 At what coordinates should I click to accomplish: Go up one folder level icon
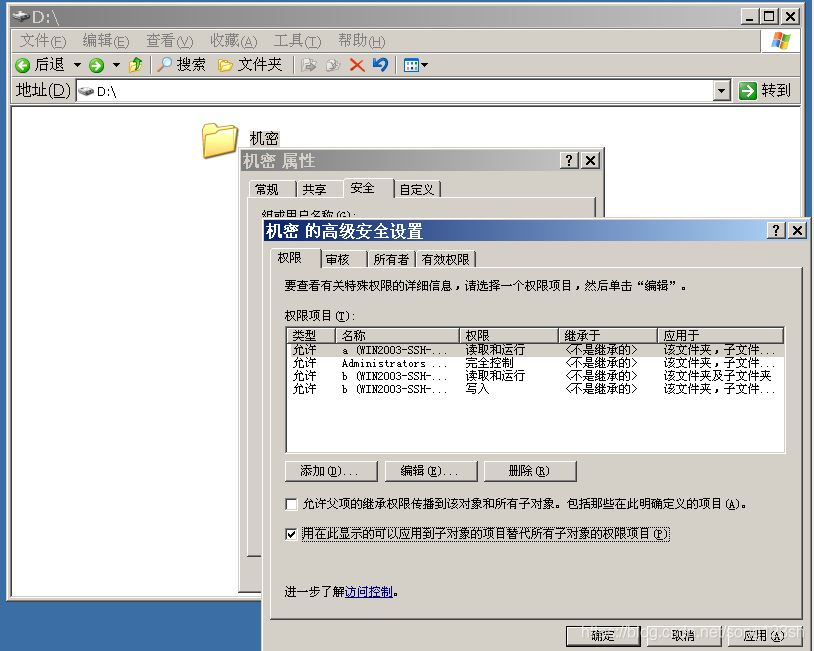135,65
